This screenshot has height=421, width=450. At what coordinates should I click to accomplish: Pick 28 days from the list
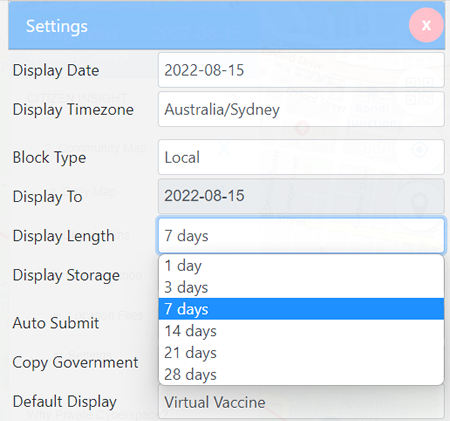click(301, 374)
